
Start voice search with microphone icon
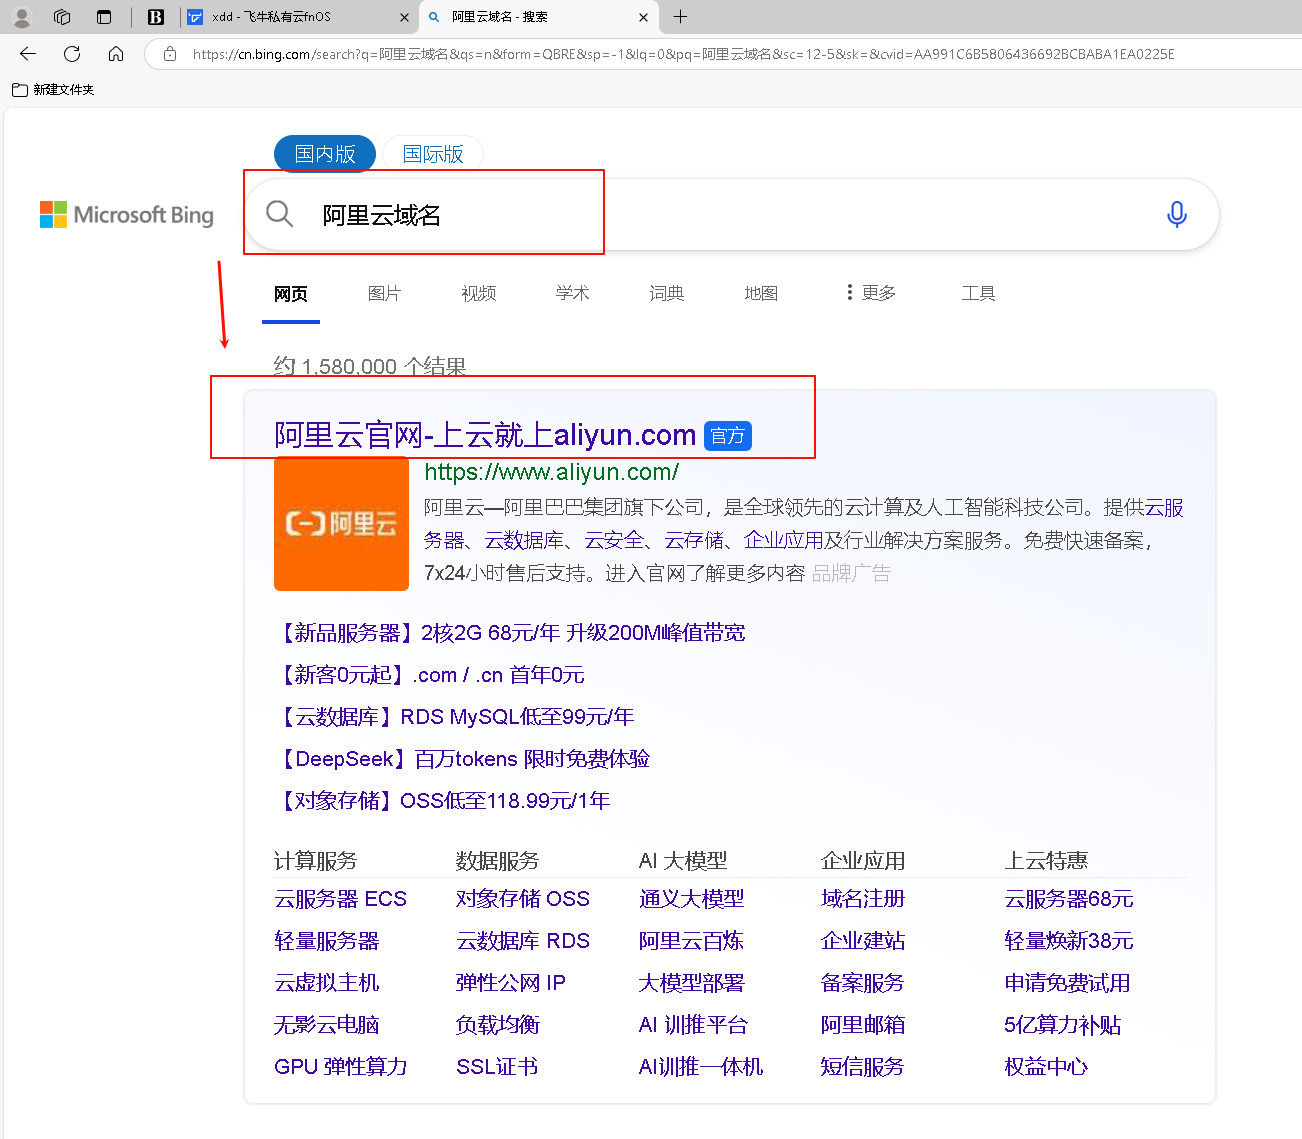[x=1177, y=214]
